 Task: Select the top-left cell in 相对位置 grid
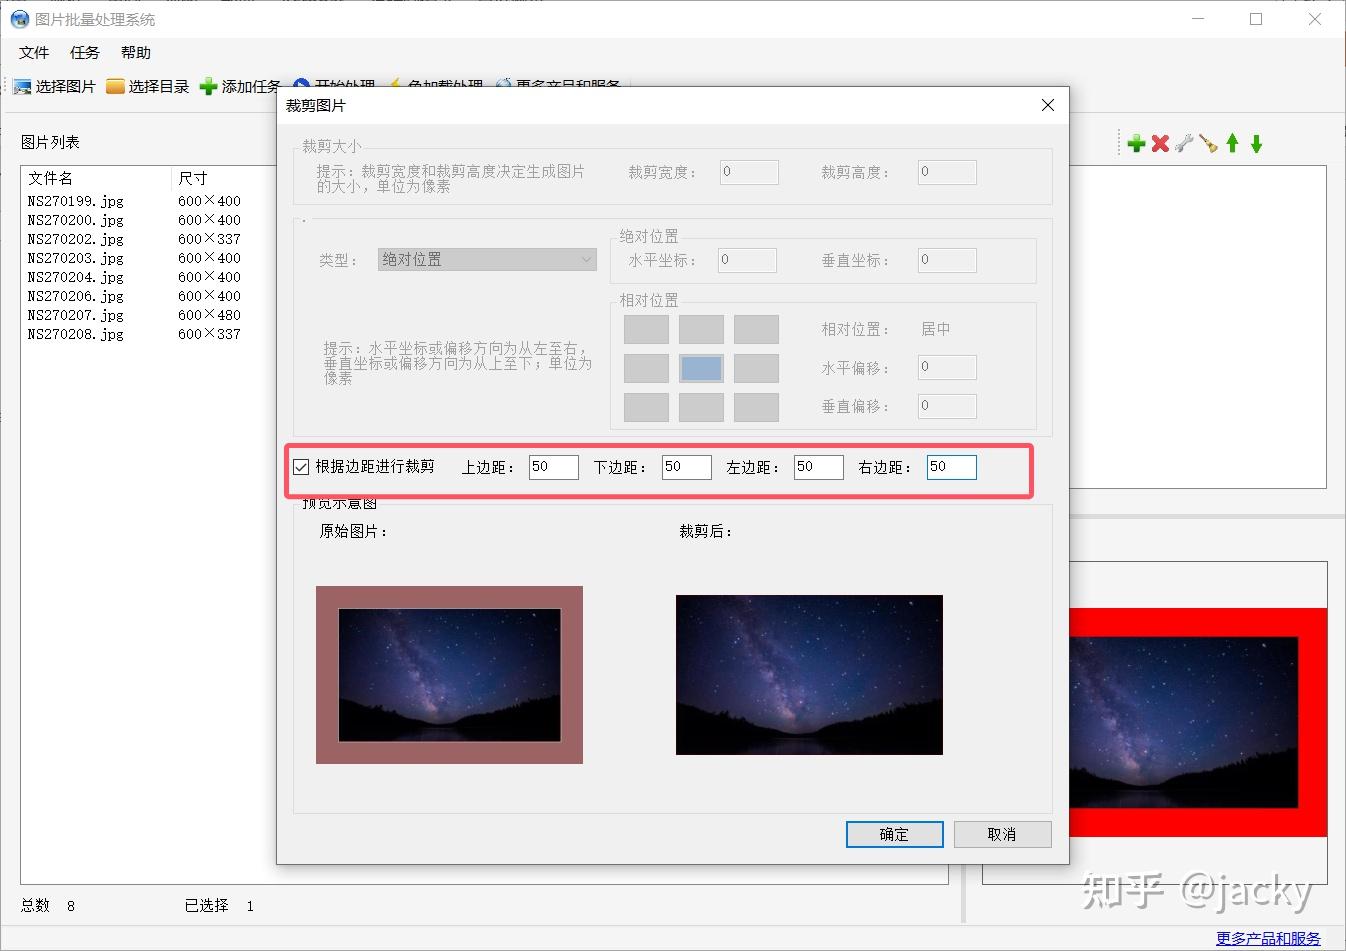[x=645, y=329]
